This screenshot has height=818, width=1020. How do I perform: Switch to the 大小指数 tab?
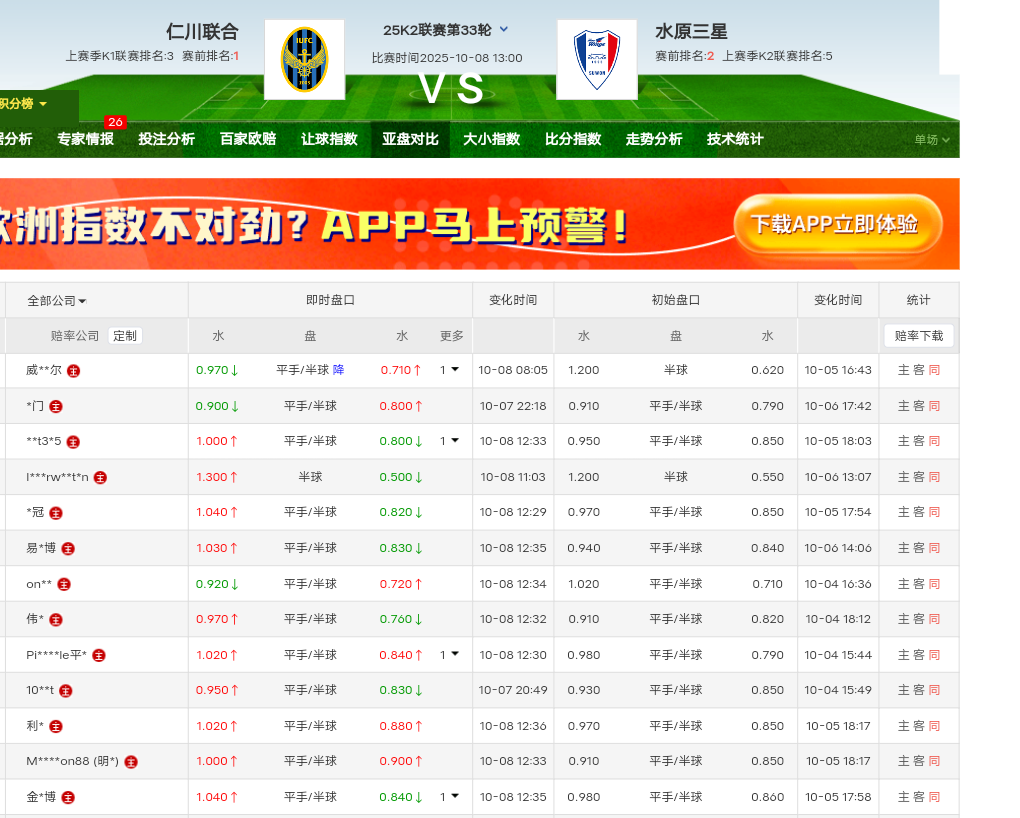[491, 139]
